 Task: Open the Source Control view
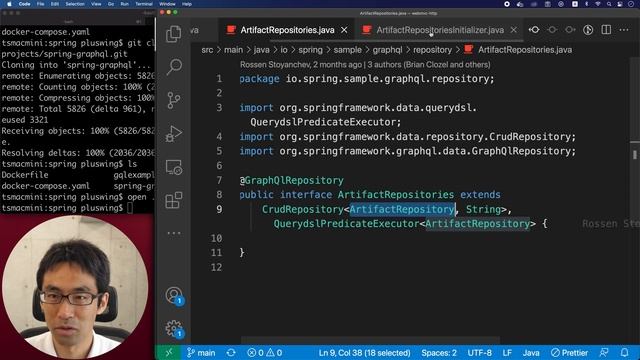click(173, 100)
